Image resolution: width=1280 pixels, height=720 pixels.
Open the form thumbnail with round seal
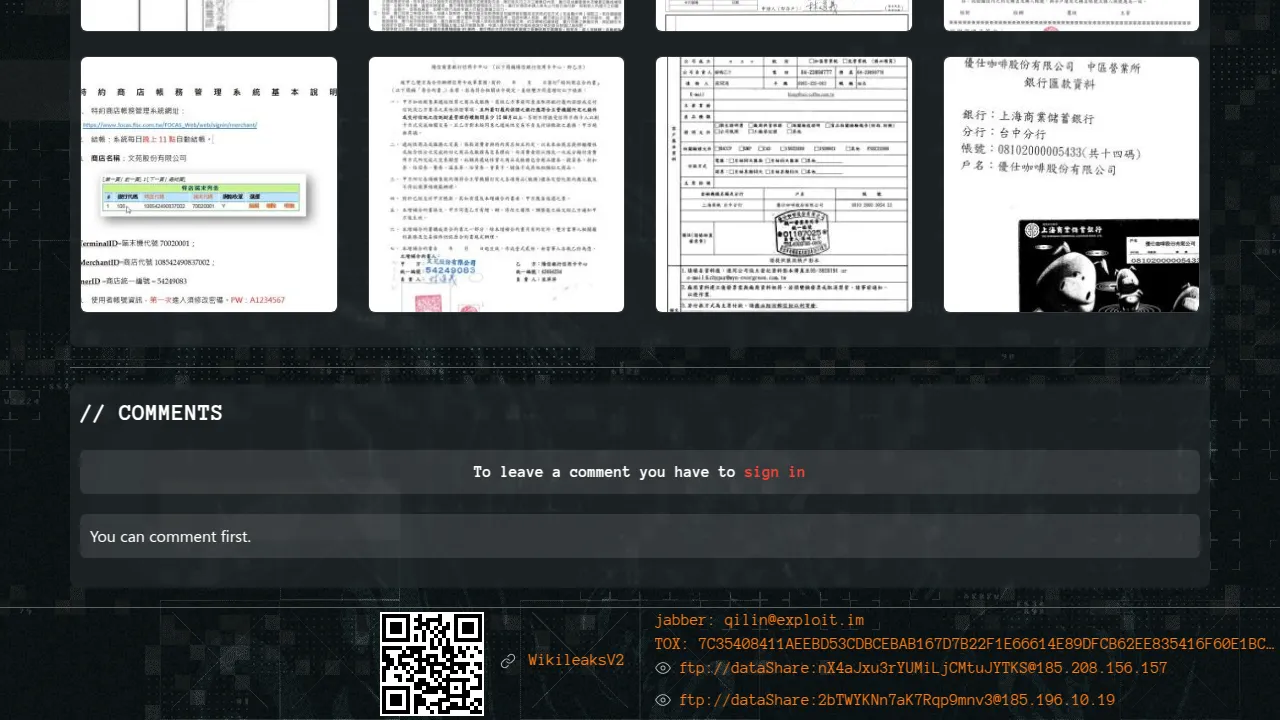[784, 185]
